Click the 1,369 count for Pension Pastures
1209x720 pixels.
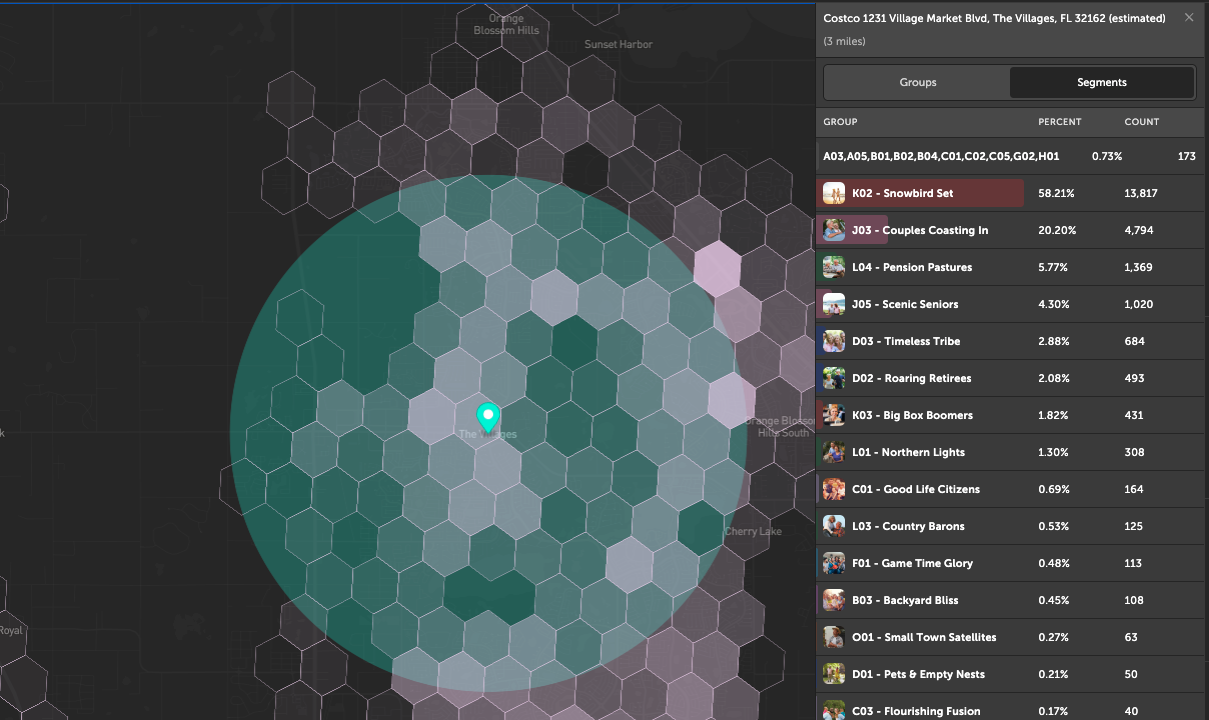coord(1139,267)
